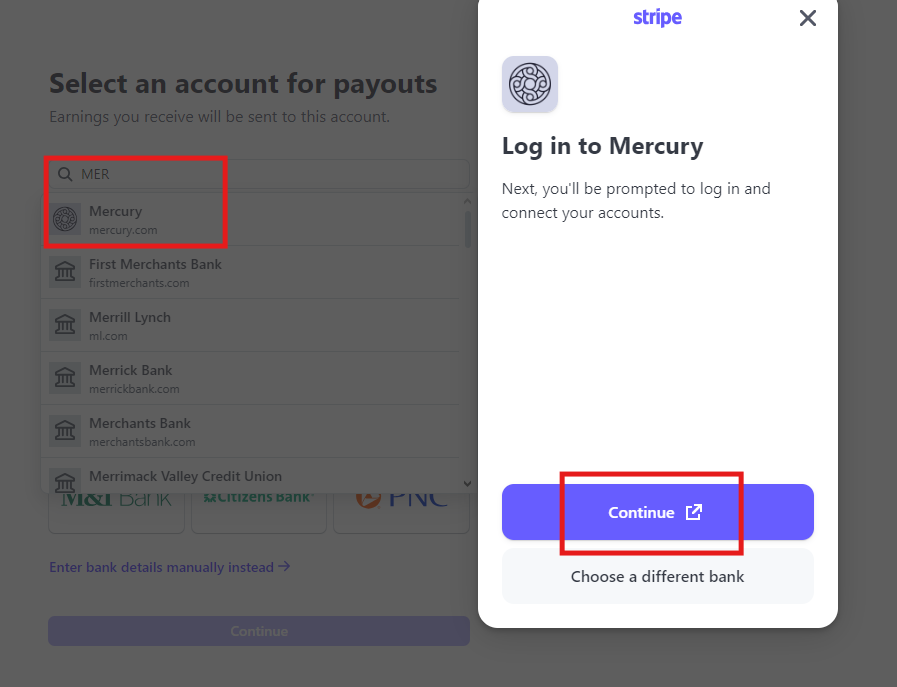The width and height of the screenshot is (897, 687).
Task: Choose the PNC bank tile
Action: pos(401,511)
